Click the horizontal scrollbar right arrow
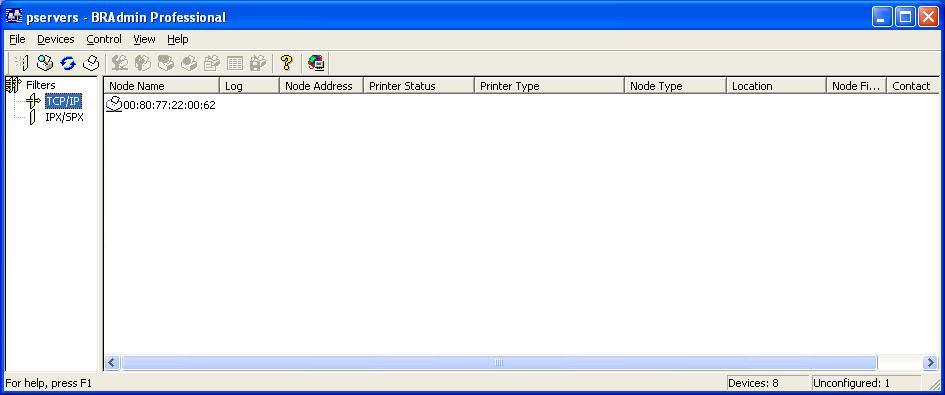 pyautogui.click(x=930, y=362)
